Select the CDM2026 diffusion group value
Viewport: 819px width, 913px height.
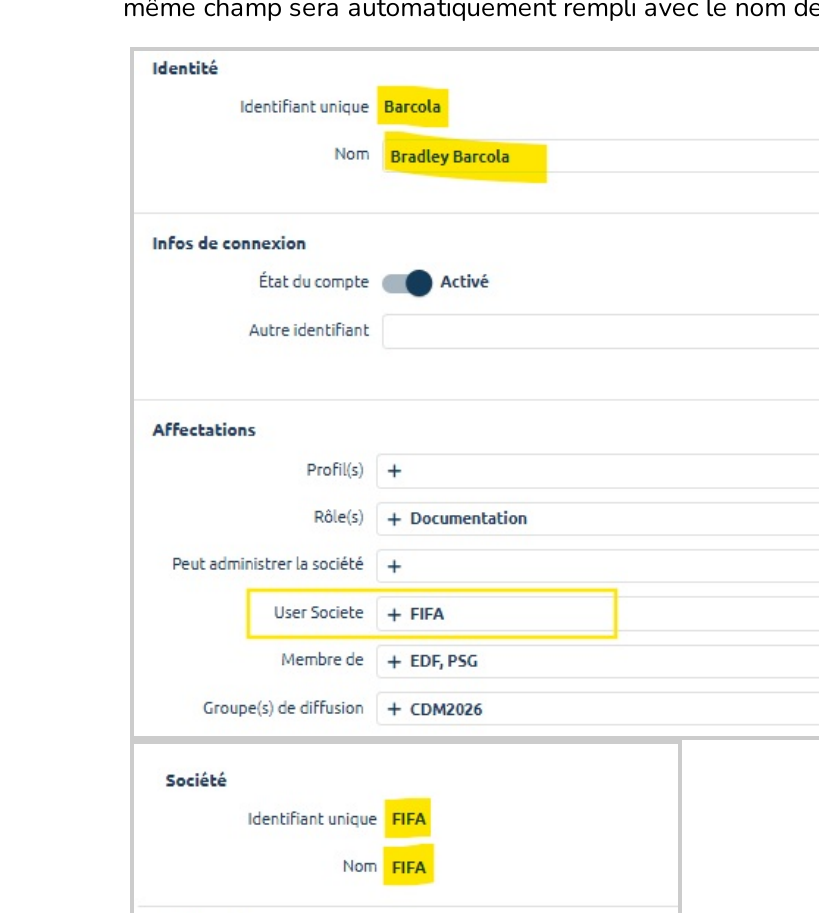446,709
